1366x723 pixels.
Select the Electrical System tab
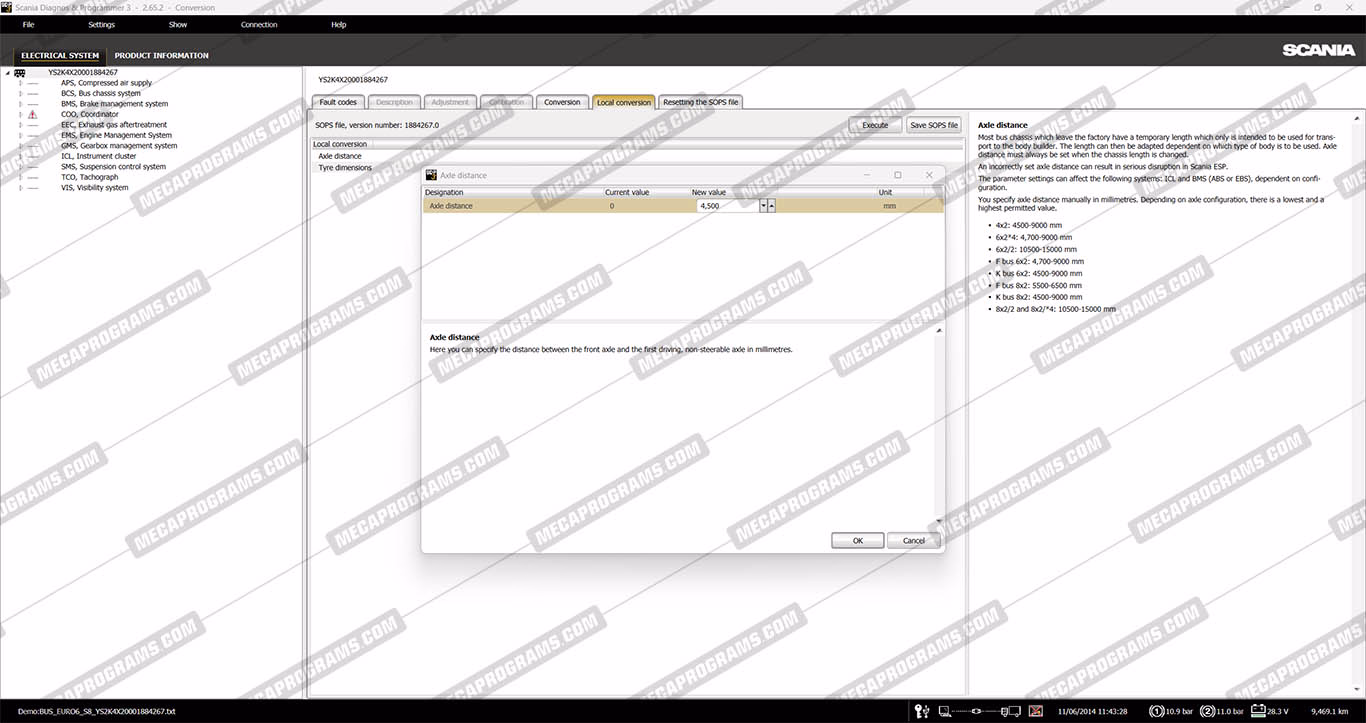tap(60, 56)
